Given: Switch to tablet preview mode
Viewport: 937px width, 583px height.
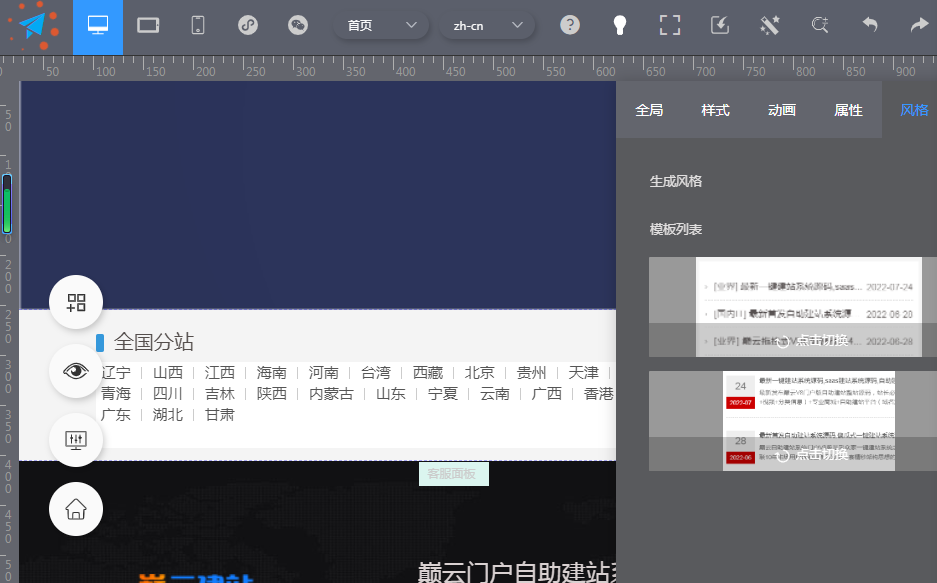Looking at the screenshot, I should click(x=148, y=27).
